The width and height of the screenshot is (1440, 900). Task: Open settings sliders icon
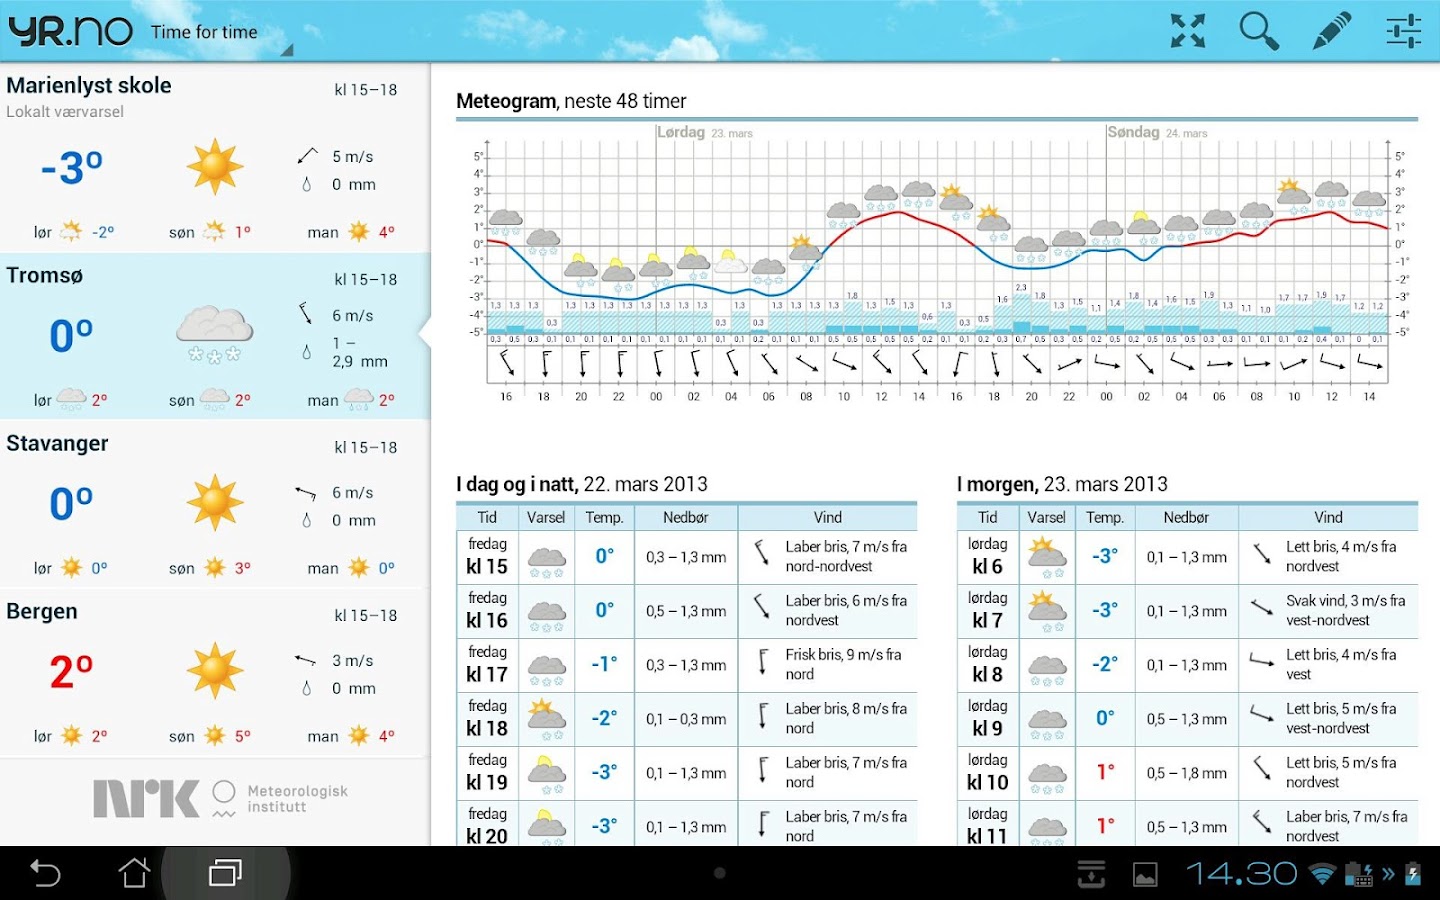click(x=1403, y=31)
